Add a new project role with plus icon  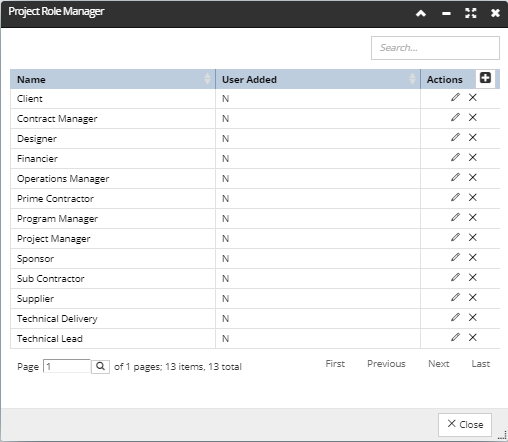pos(485,78)
